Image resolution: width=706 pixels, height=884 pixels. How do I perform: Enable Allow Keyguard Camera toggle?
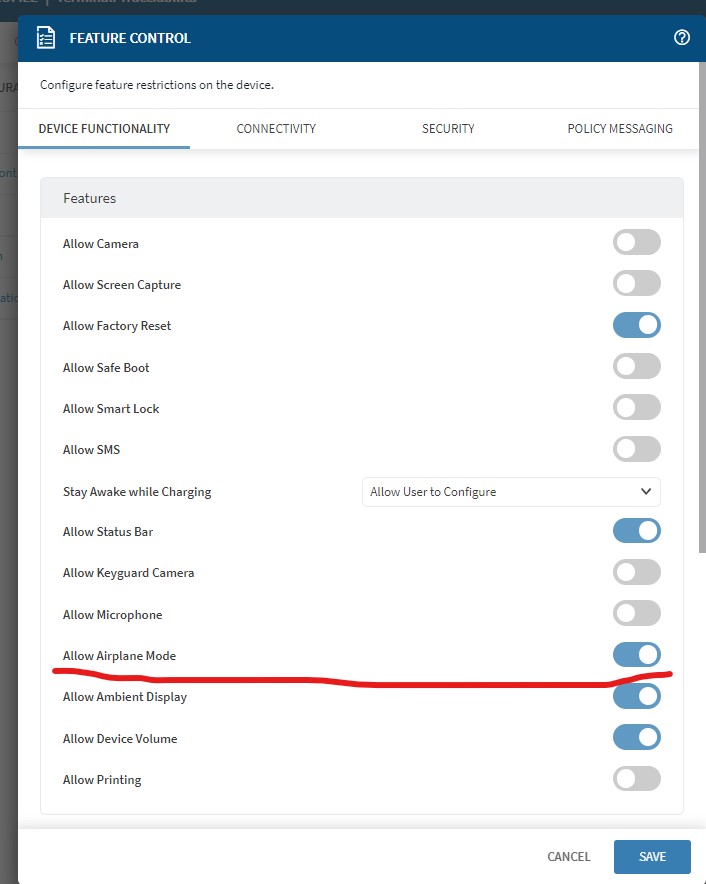637,573
